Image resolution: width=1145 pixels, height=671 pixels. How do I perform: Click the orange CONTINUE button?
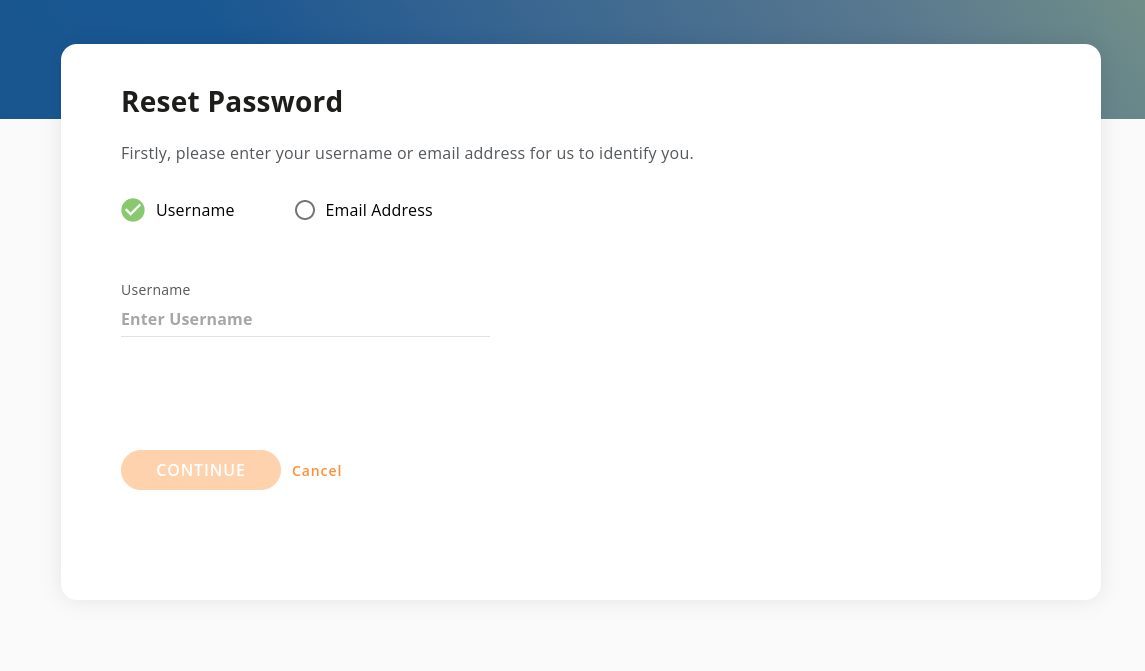(201, 470)
